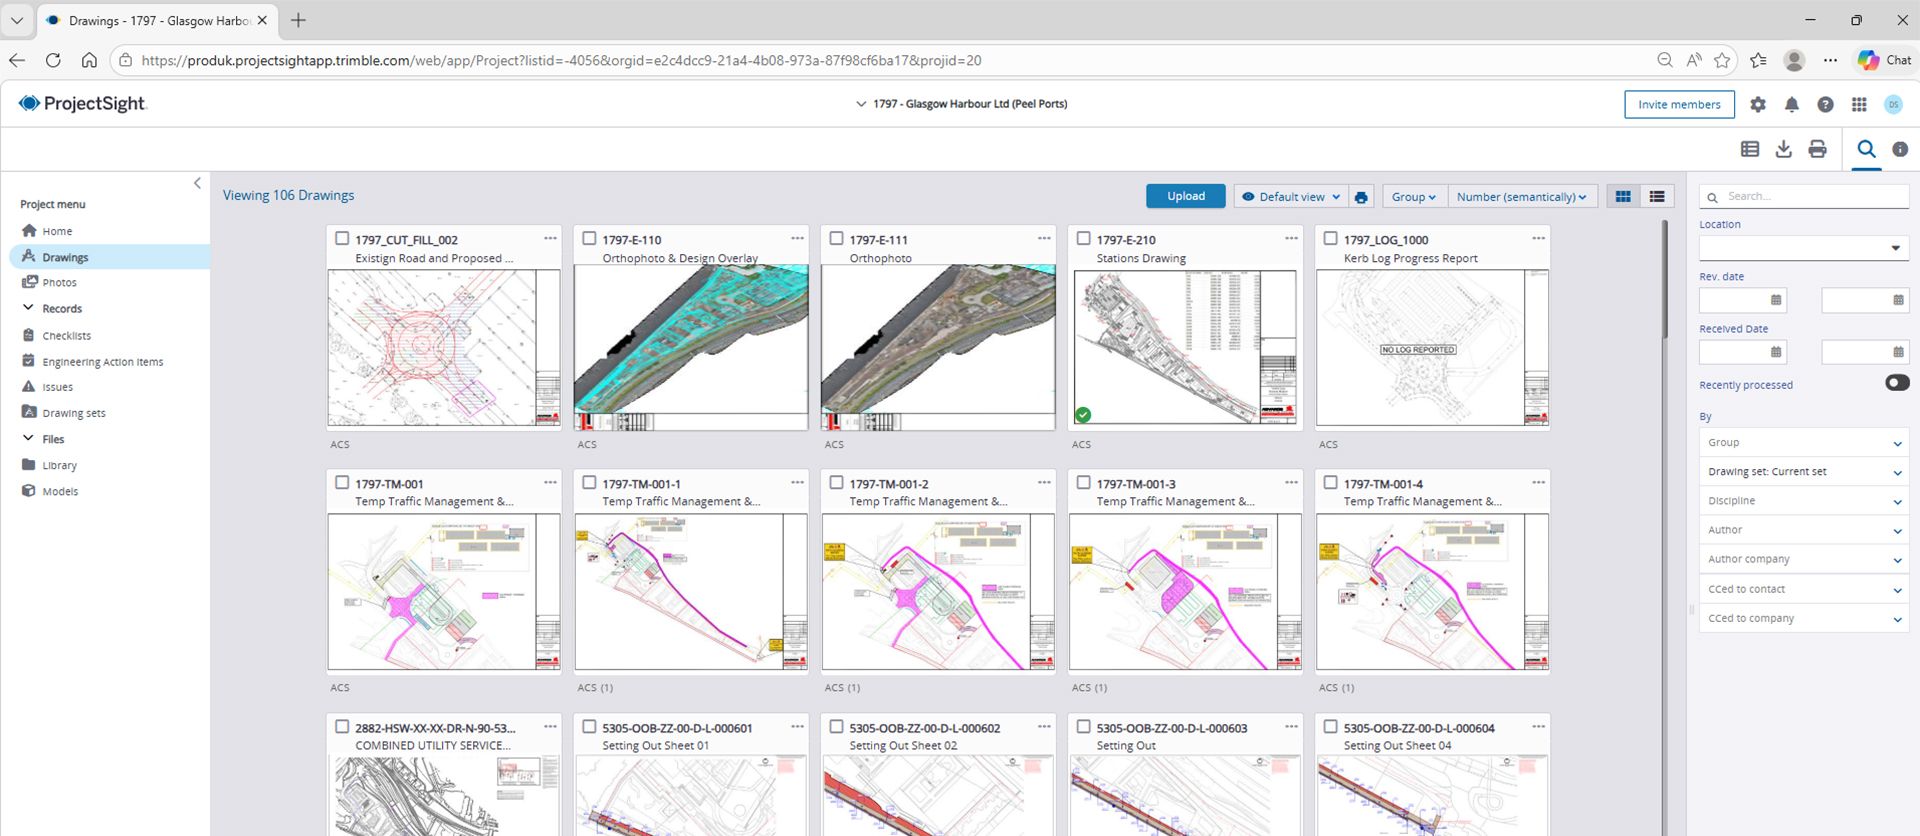Select the checkbox for 1797_LOG_1000

tap(1330, 239)
